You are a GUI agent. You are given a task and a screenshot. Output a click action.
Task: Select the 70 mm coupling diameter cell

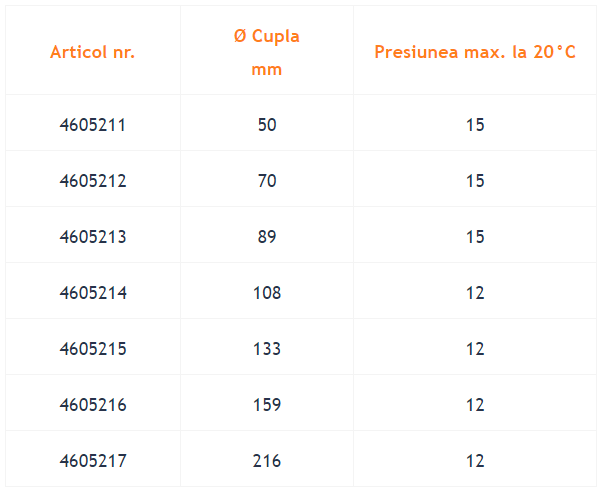[x=267, y=181]
